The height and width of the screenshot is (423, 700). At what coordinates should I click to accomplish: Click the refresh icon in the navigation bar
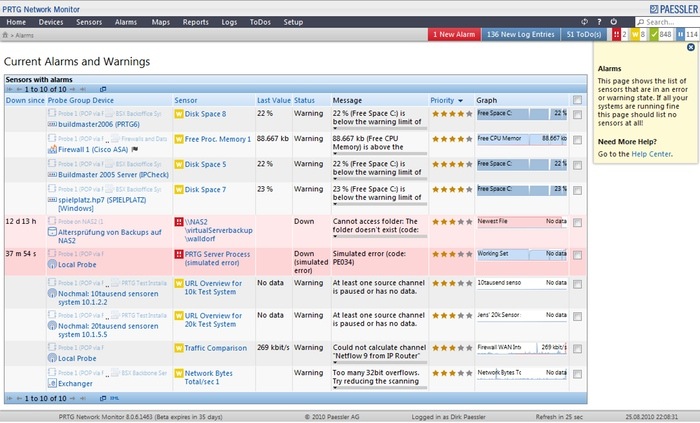click(x=584, y=21)
